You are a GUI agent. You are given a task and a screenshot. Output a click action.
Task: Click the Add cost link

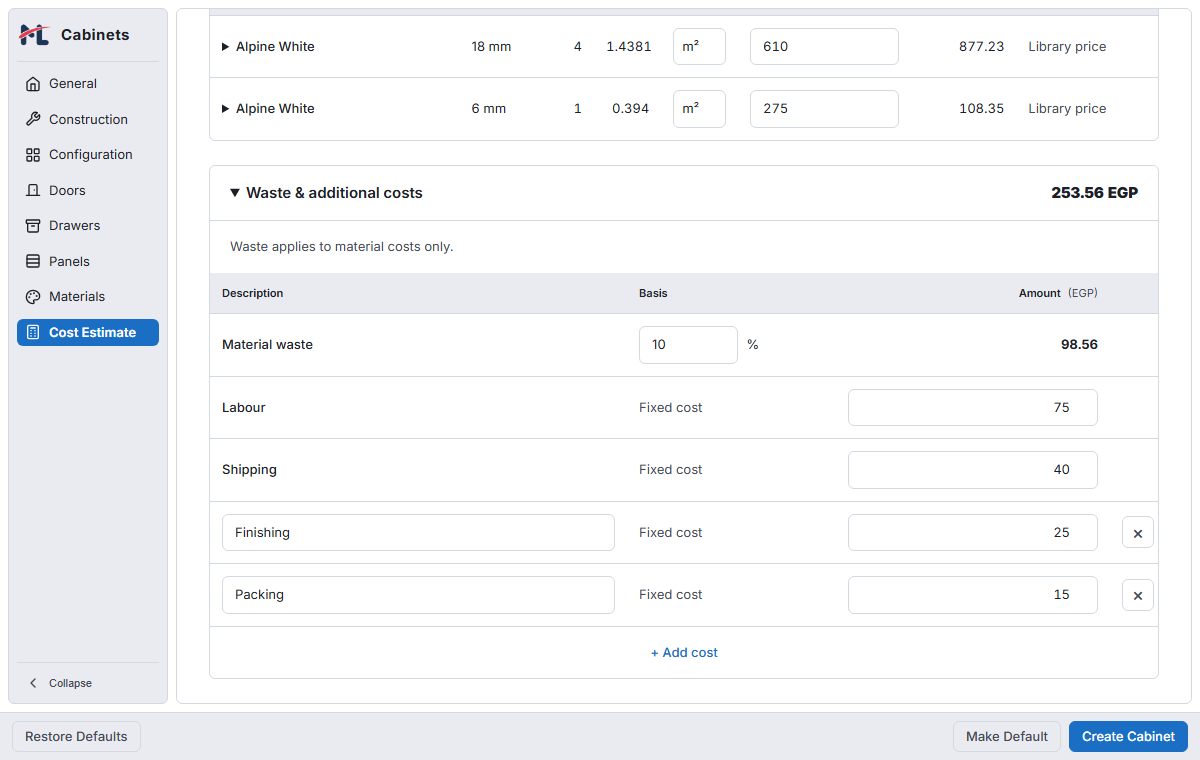(x=684, y=653)
